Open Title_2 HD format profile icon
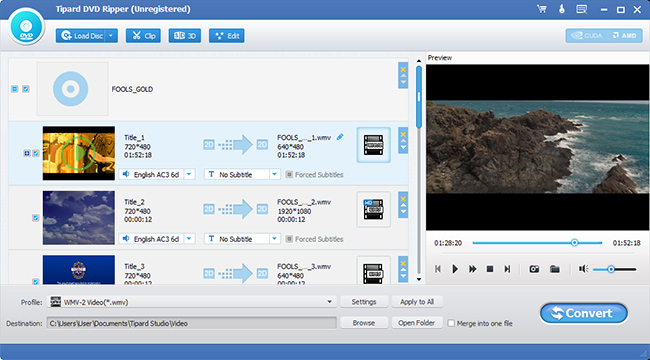Screen dimensions: 650x360 374,209
